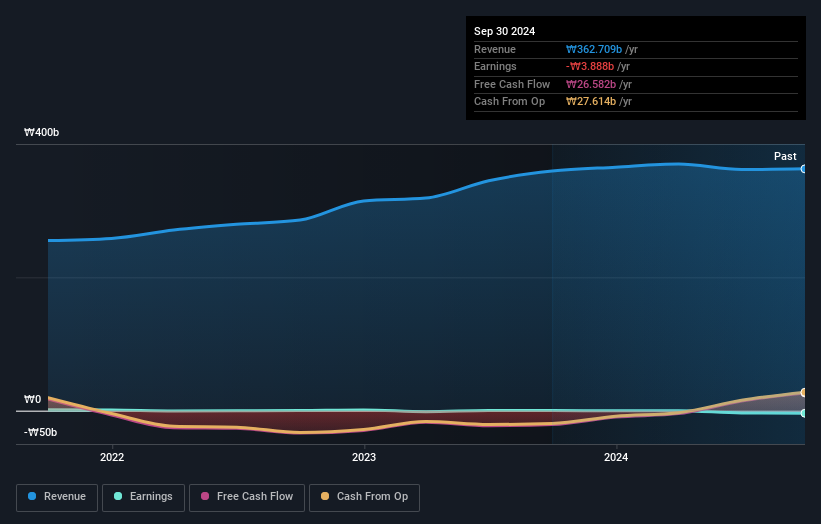Toggle the Earnings legend button
The height and width of the screenshot is (524, 821).
(143, 497)
